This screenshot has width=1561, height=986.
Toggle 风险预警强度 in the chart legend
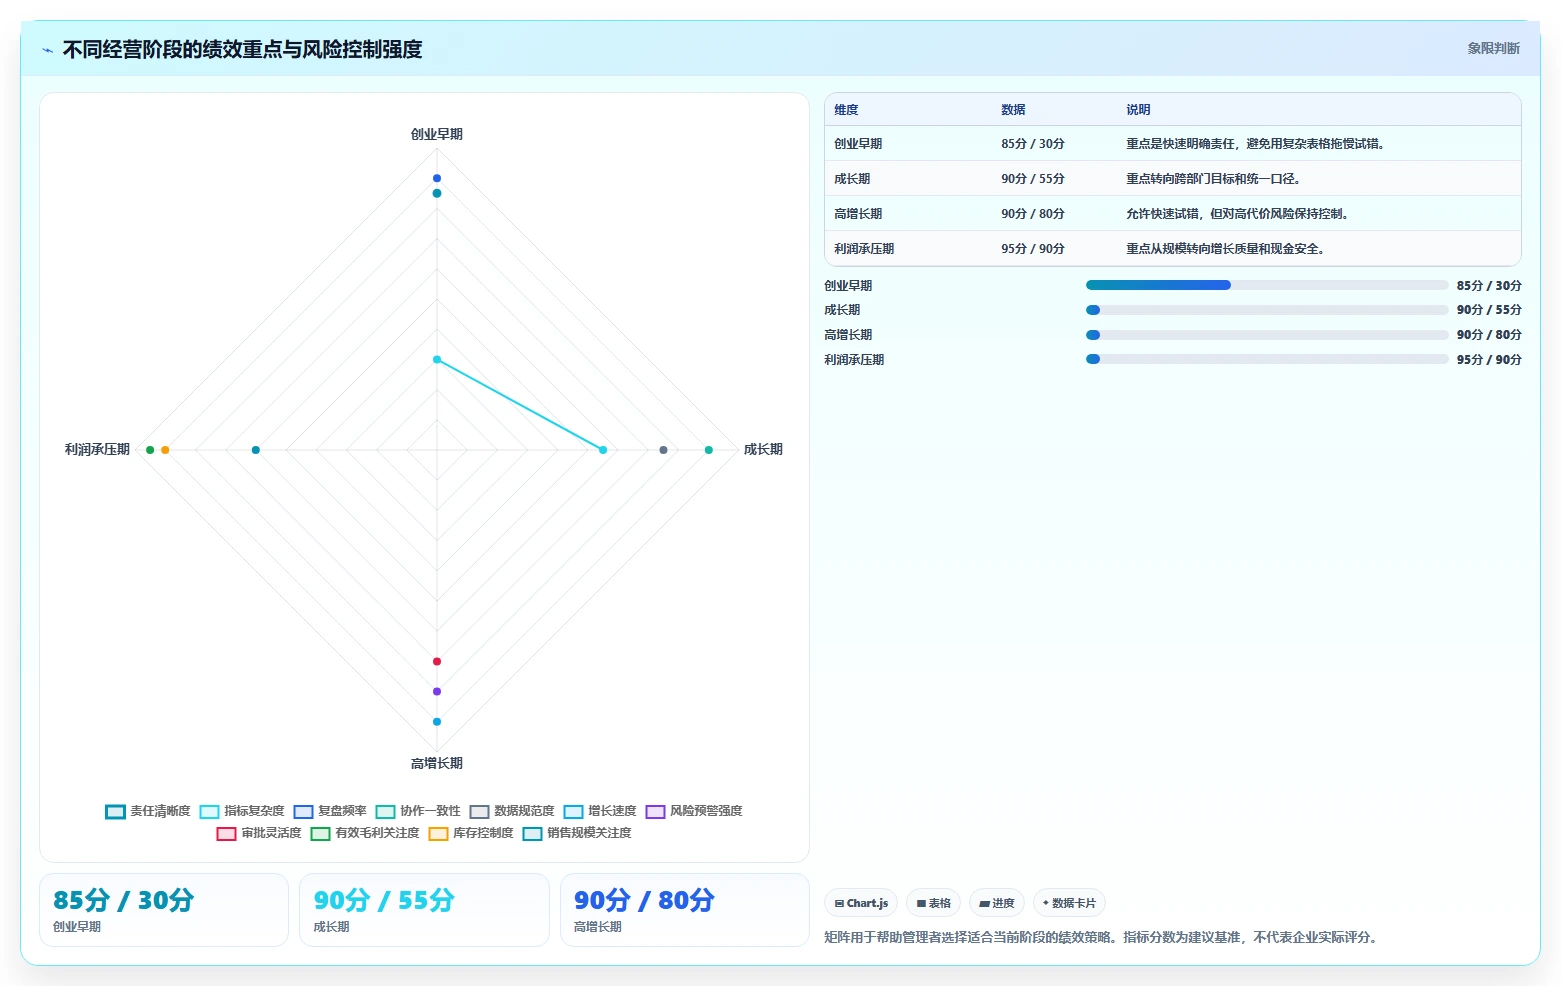tap(694, 811)
